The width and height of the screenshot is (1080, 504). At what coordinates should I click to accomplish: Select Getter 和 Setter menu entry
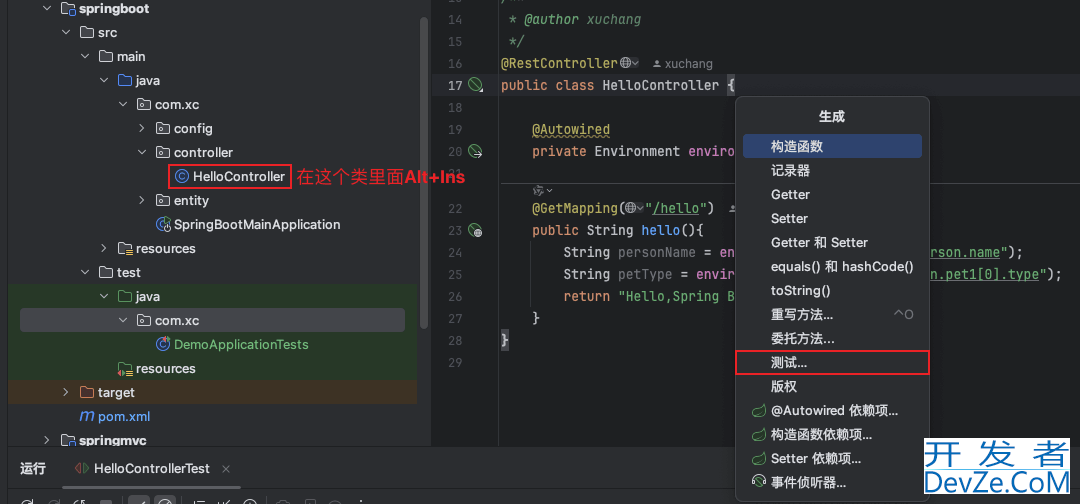coord(832,242)
